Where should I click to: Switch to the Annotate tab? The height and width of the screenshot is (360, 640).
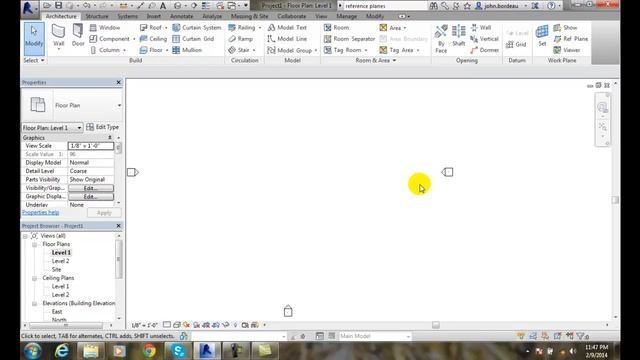click(x=181, y=16)
